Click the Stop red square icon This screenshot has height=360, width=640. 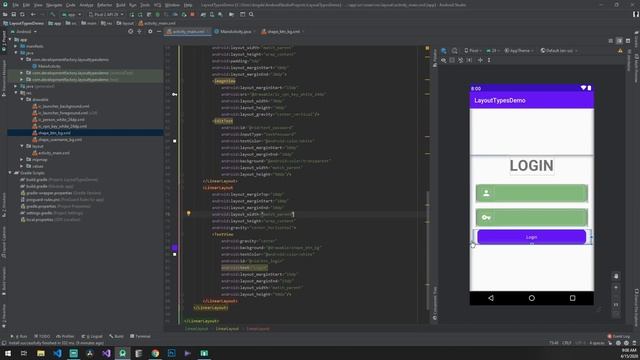[193, 14]
